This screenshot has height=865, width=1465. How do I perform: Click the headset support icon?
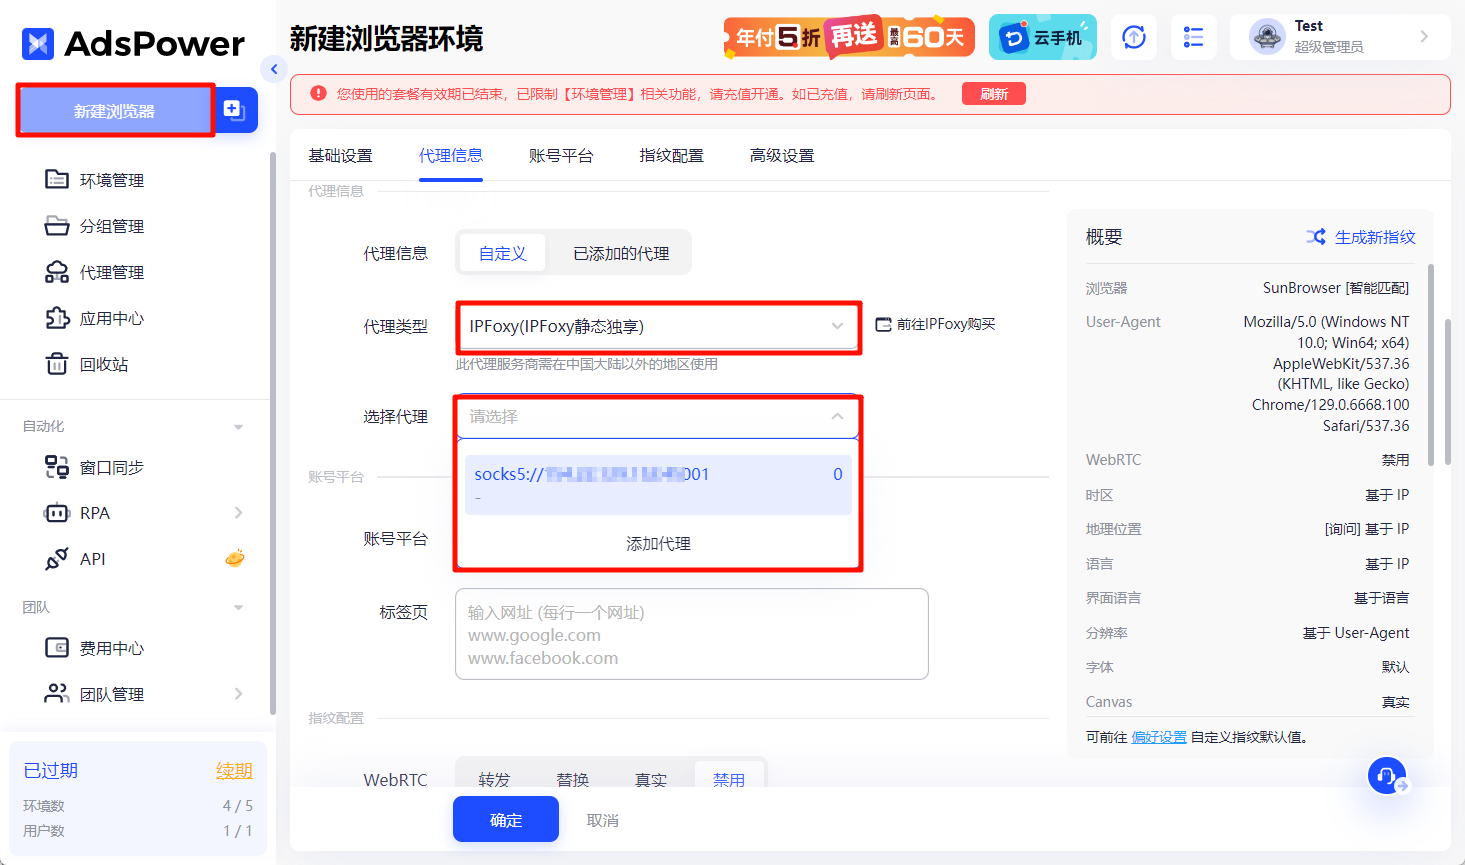point(1388,776)
